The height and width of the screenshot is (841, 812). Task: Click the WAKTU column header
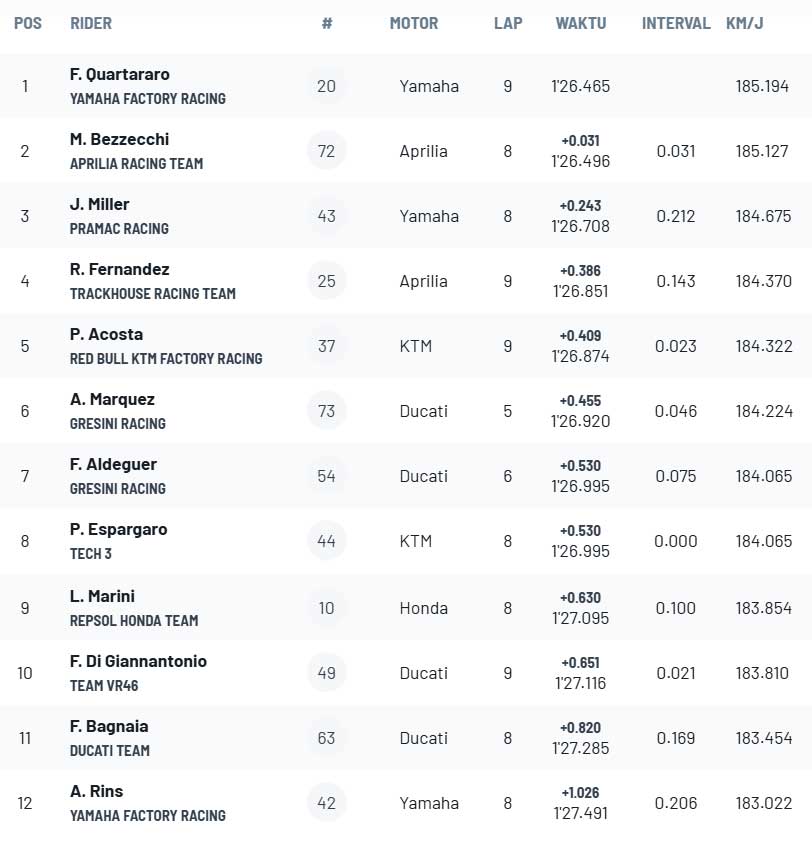pyautogui.click(x=581, y=23)
